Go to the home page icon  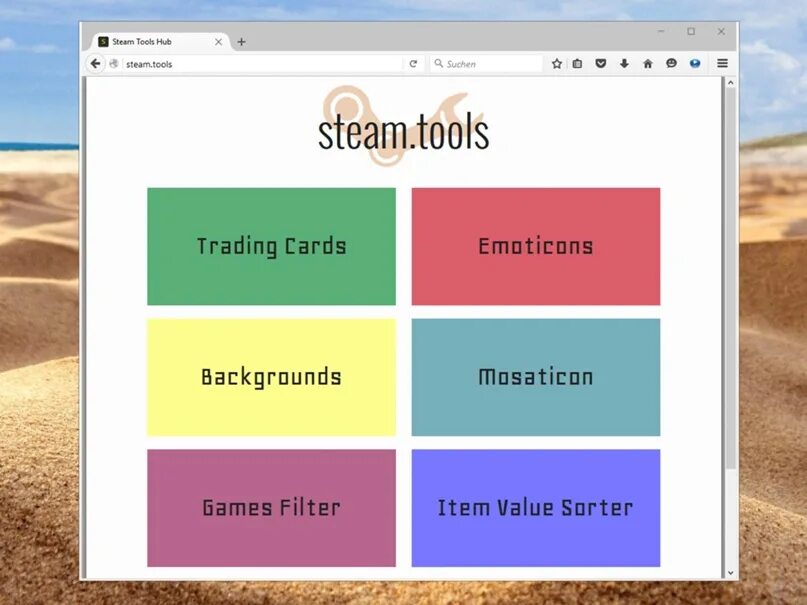[x=648, y=63]
